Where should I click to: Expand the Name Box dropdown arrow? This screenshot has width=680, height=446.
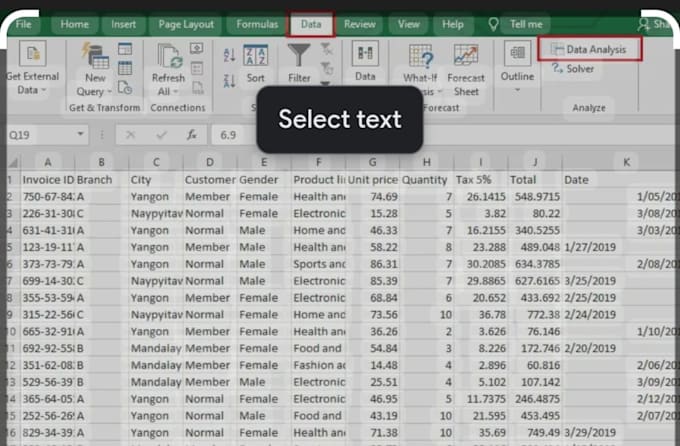(81, 134)
